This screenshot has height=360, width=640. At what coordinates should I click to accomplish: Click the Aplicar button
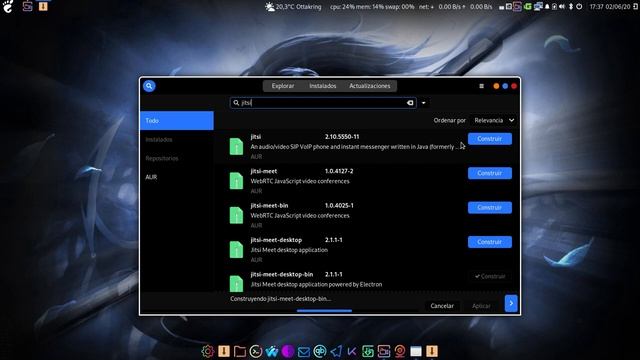pos(481,306)
